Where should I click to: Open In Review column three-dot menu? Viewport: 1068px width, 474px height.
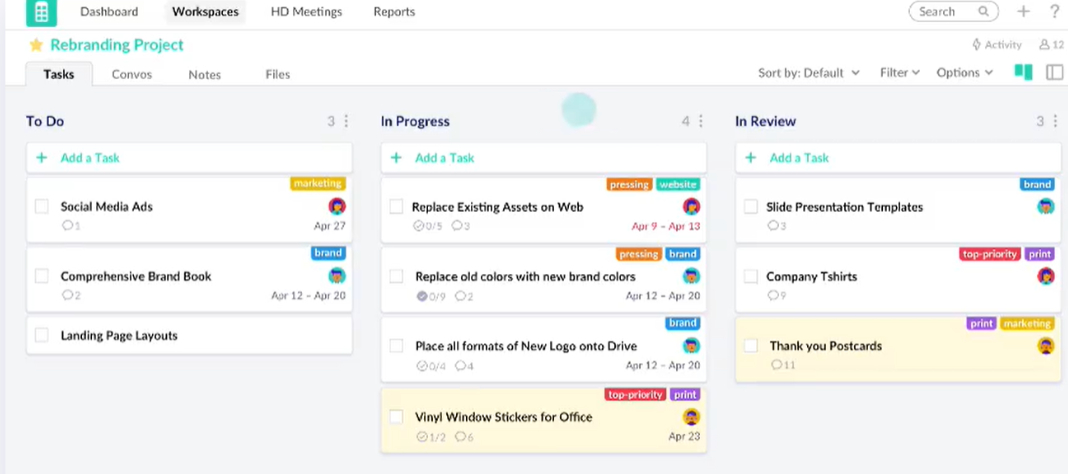tap(1056, 121)
